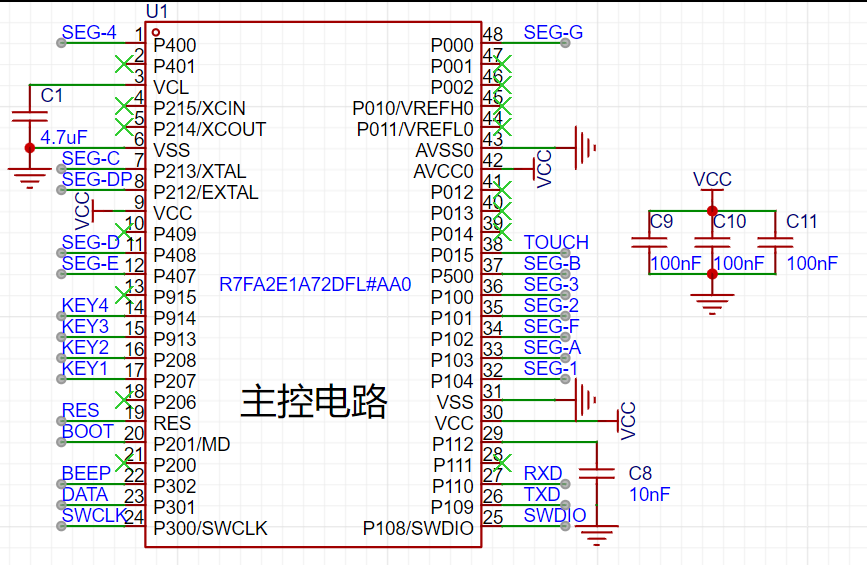The height and width of the screenshot is (565, 867).
Task: Click the BEEP net label
Action: (x=86, y=474)
